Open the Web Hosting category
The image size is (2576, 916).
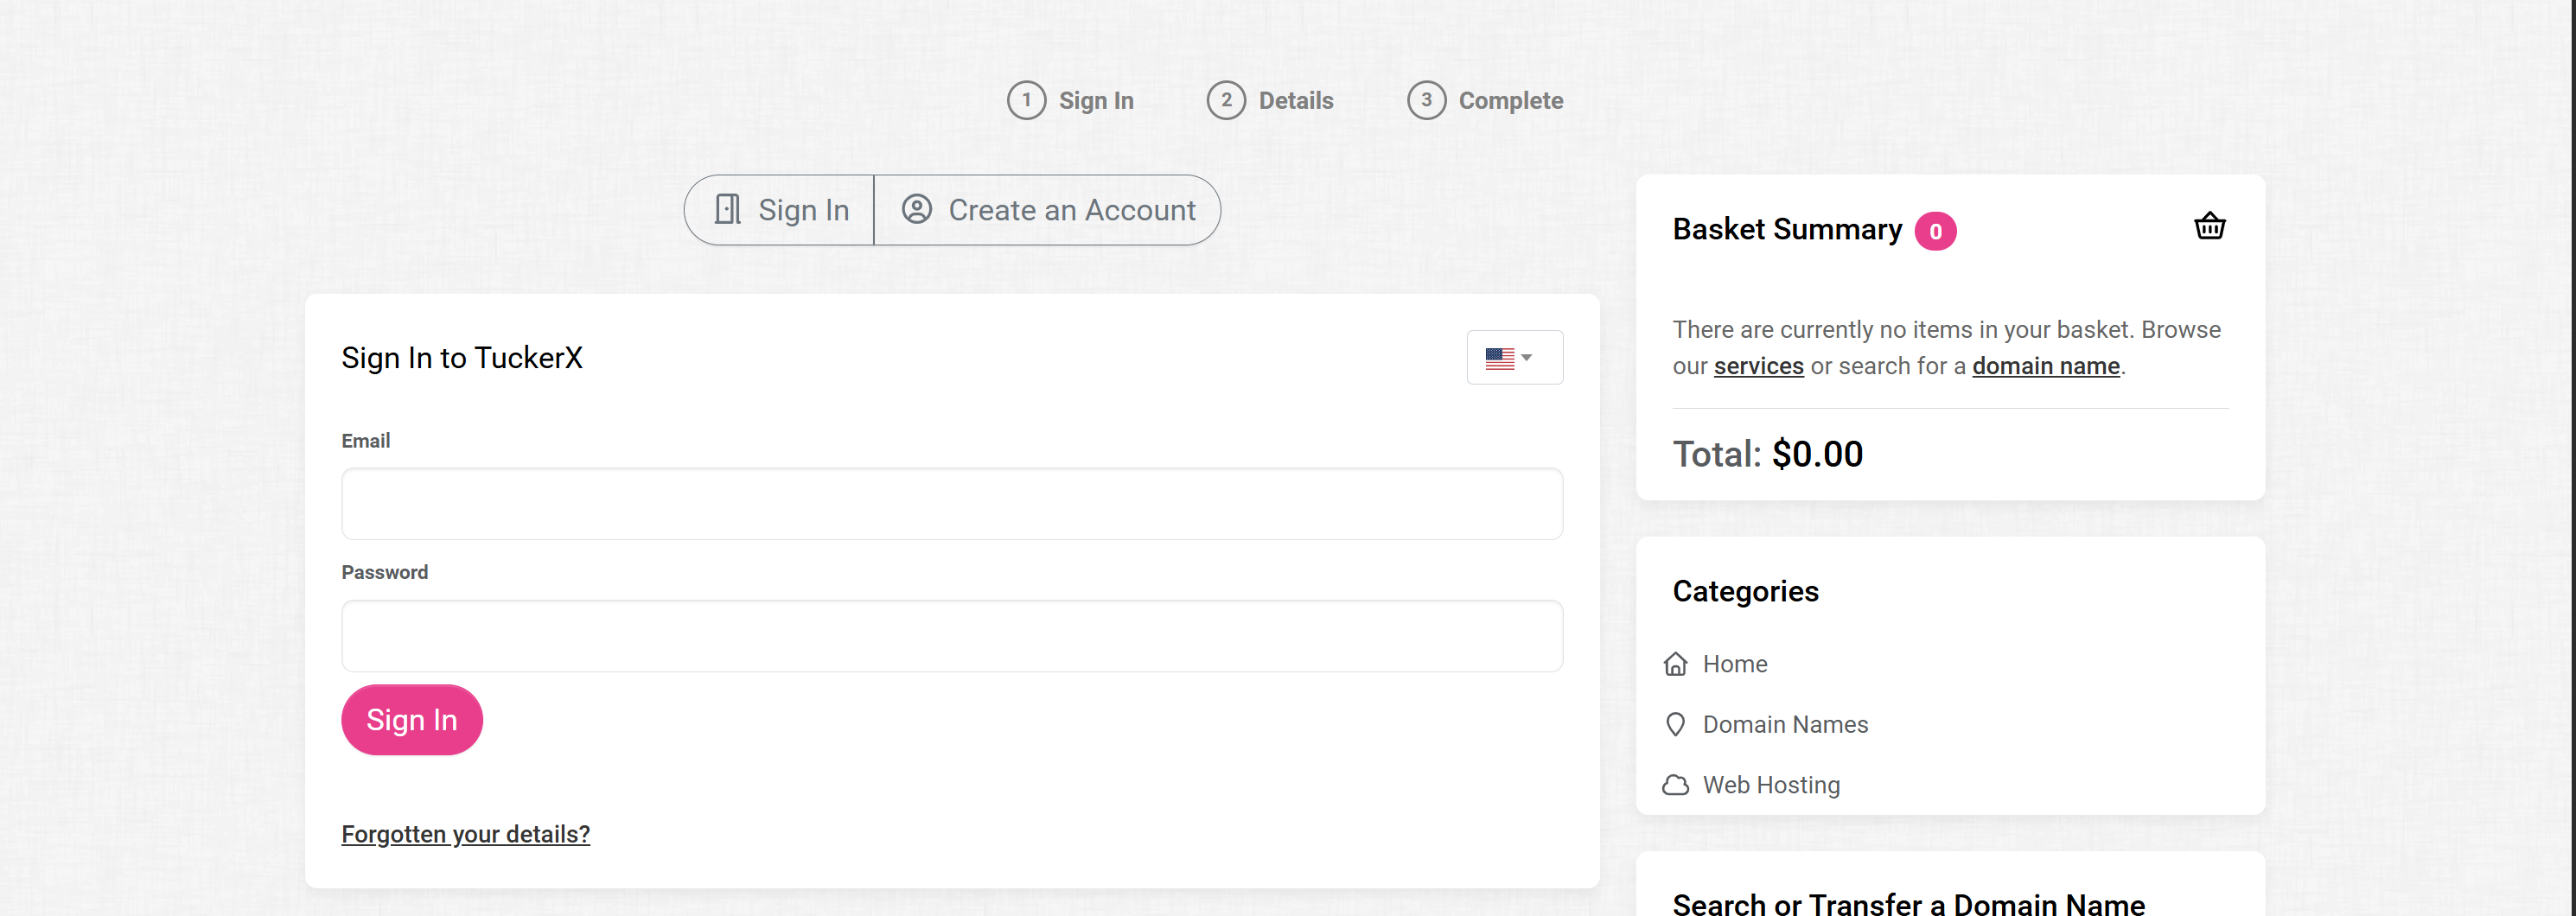click(1771, 785)
